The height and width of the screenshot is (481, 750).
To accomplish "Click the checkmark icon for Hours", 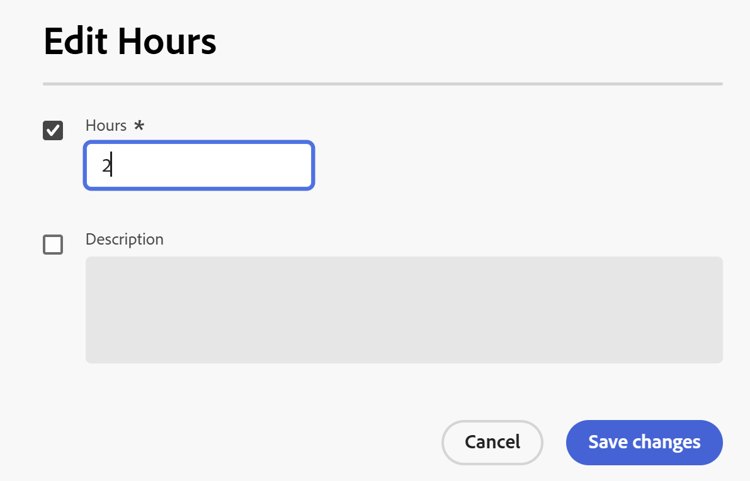I will pos(53,130).
